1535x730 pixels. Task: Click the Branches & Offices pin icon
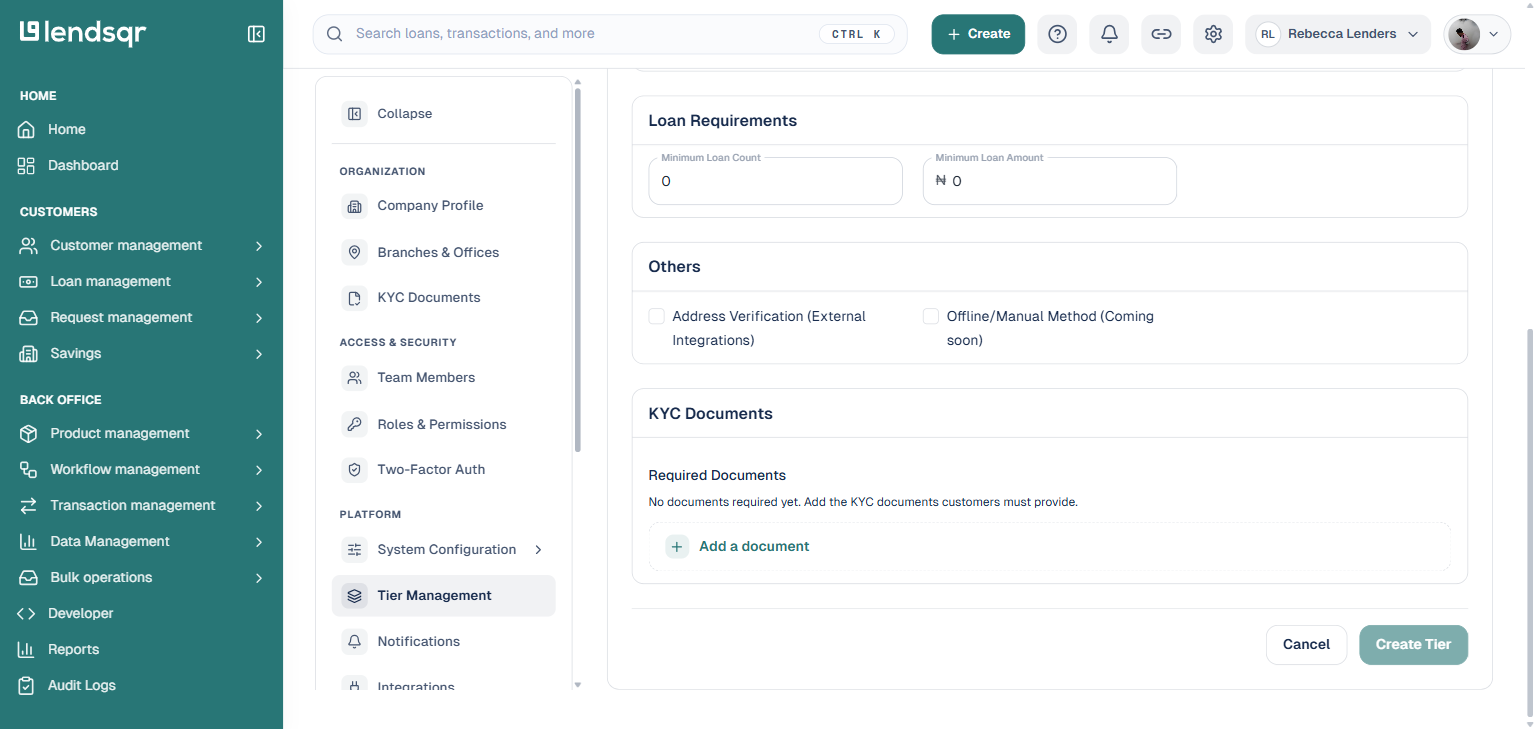point(354,252)
